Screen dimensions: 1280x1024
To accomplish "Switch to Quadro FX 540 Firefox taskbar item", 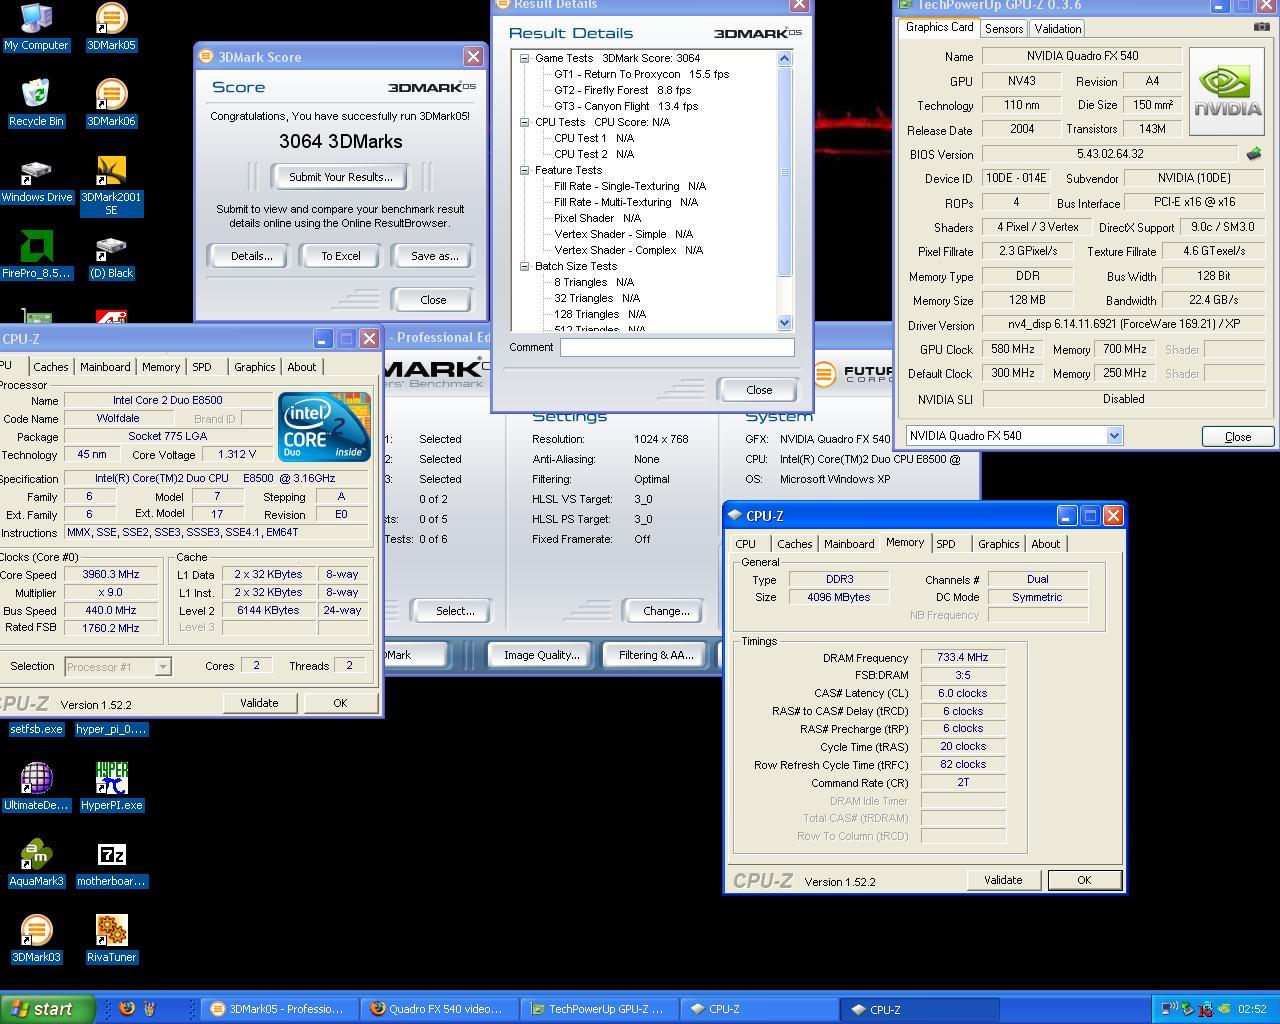I will [441, 1009].
